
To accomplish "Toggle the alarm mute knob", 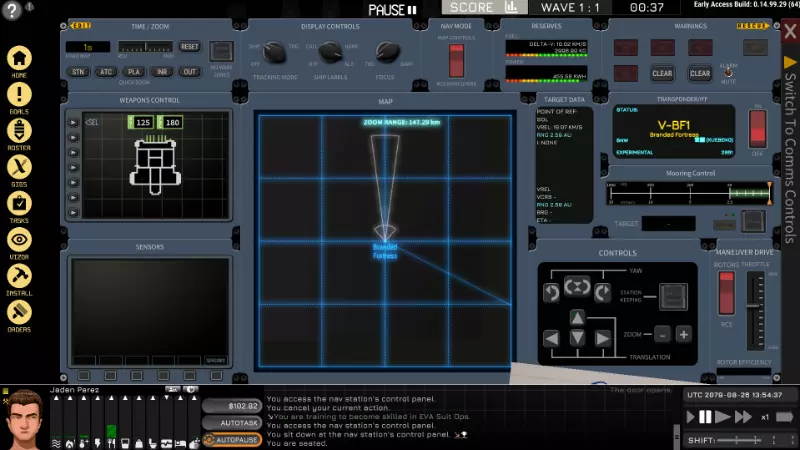I will [x=728, y=73].
